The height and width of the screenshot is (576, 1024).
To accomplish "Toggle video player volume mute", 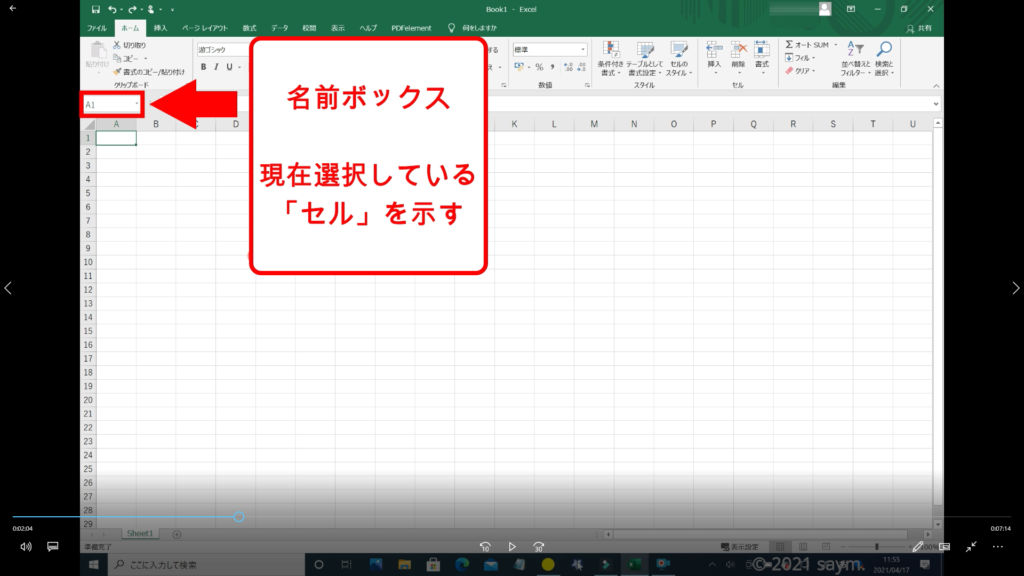I will (x=26, y=547).
